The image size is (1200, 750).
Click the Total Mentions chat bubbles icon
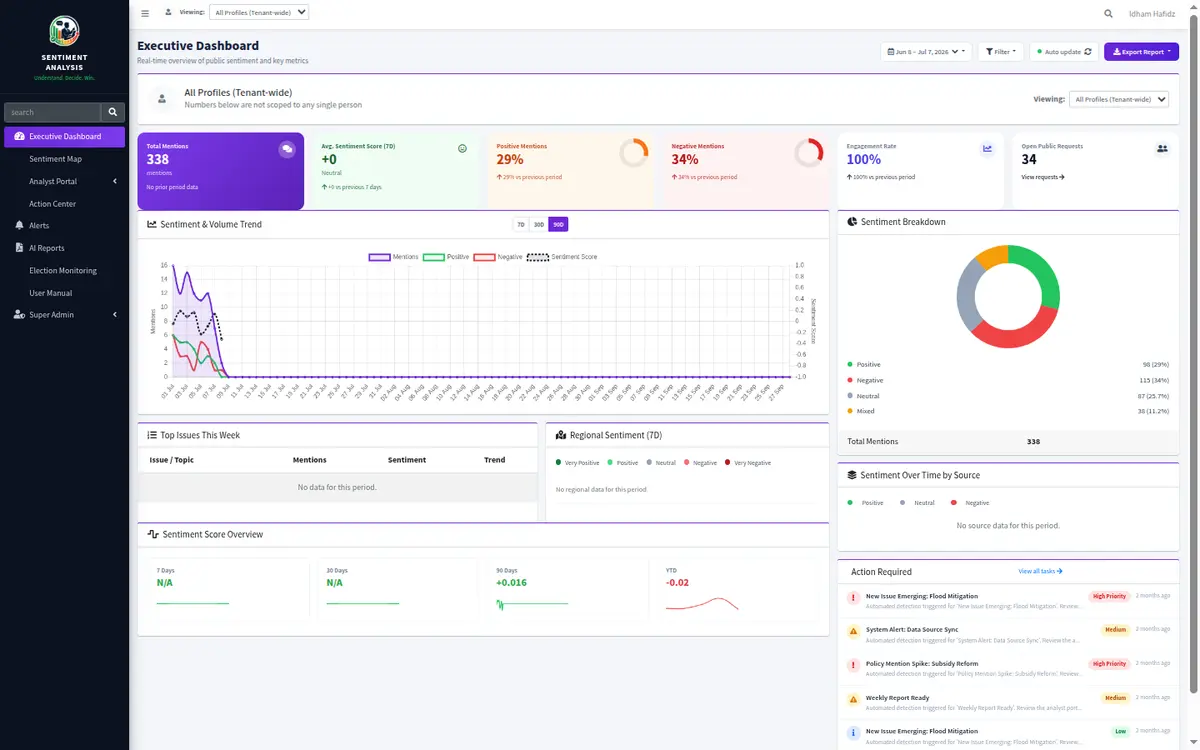click(287, 149)
